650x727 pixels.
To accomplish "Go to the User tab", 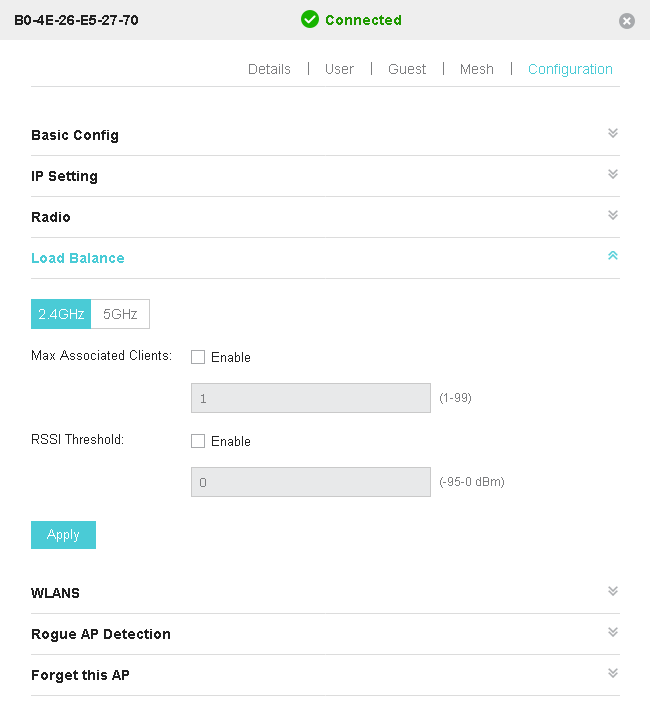I will click(340, 69).
